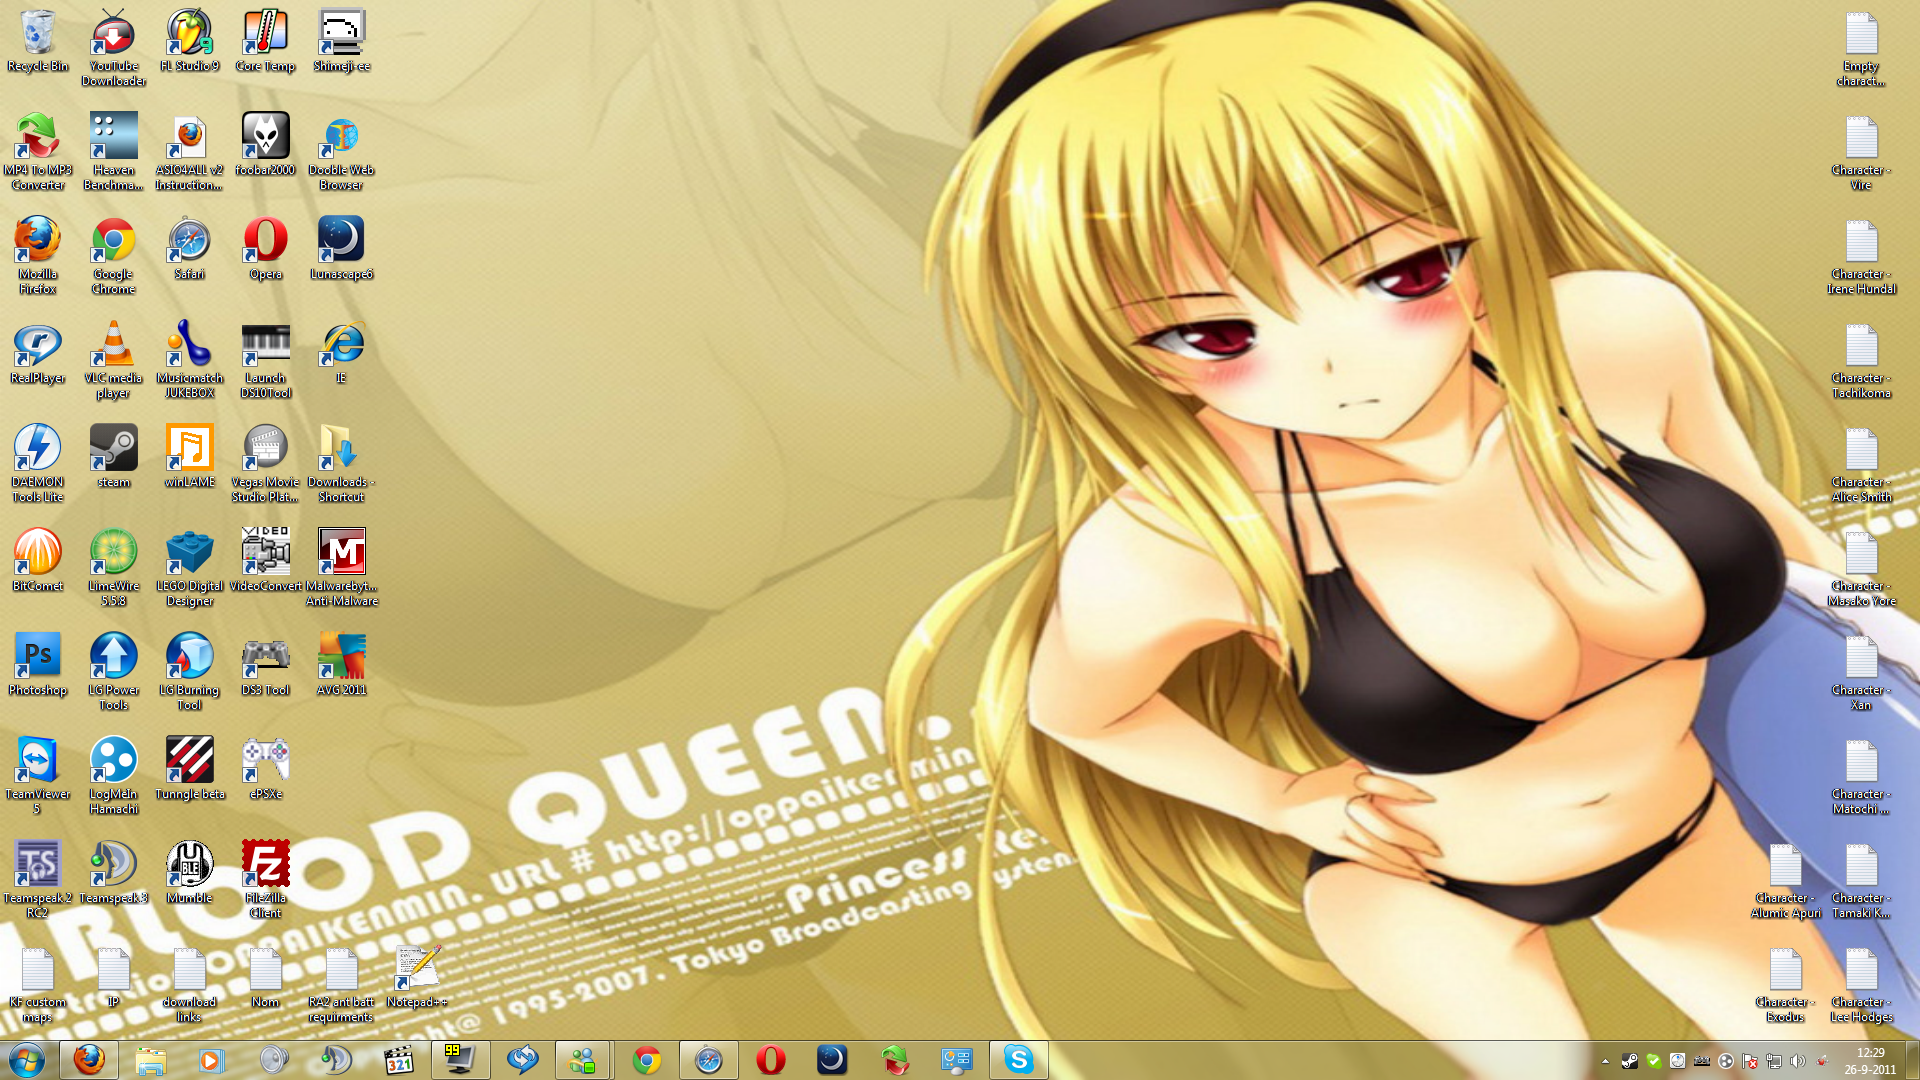Select the ePSXe emulator icon
The image size is (1920, 1080).
266,769
